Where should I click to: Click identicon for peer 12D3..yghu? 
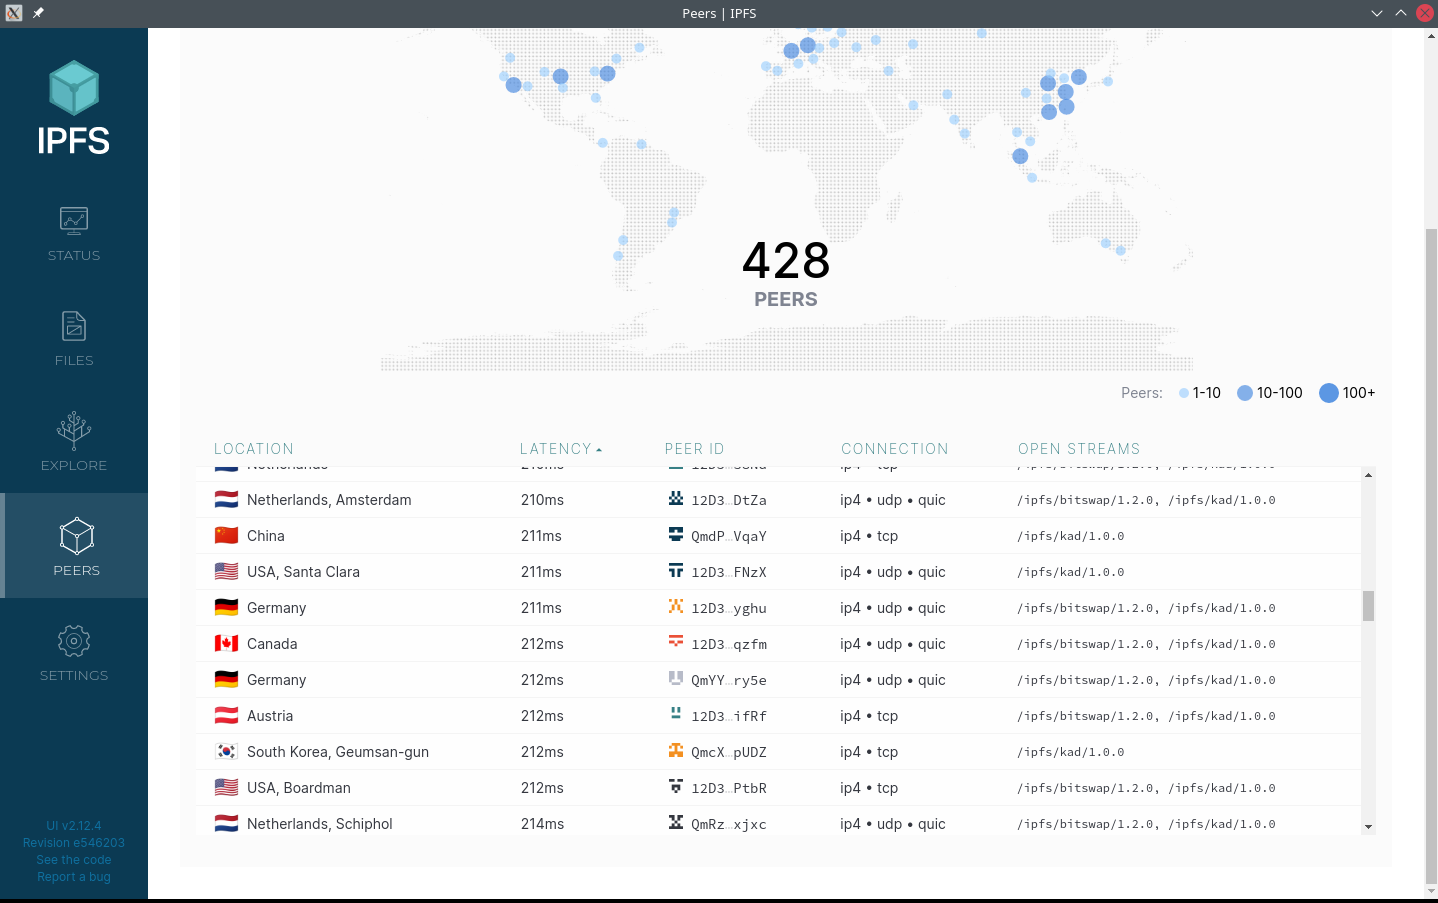click(x=676, y=606)
